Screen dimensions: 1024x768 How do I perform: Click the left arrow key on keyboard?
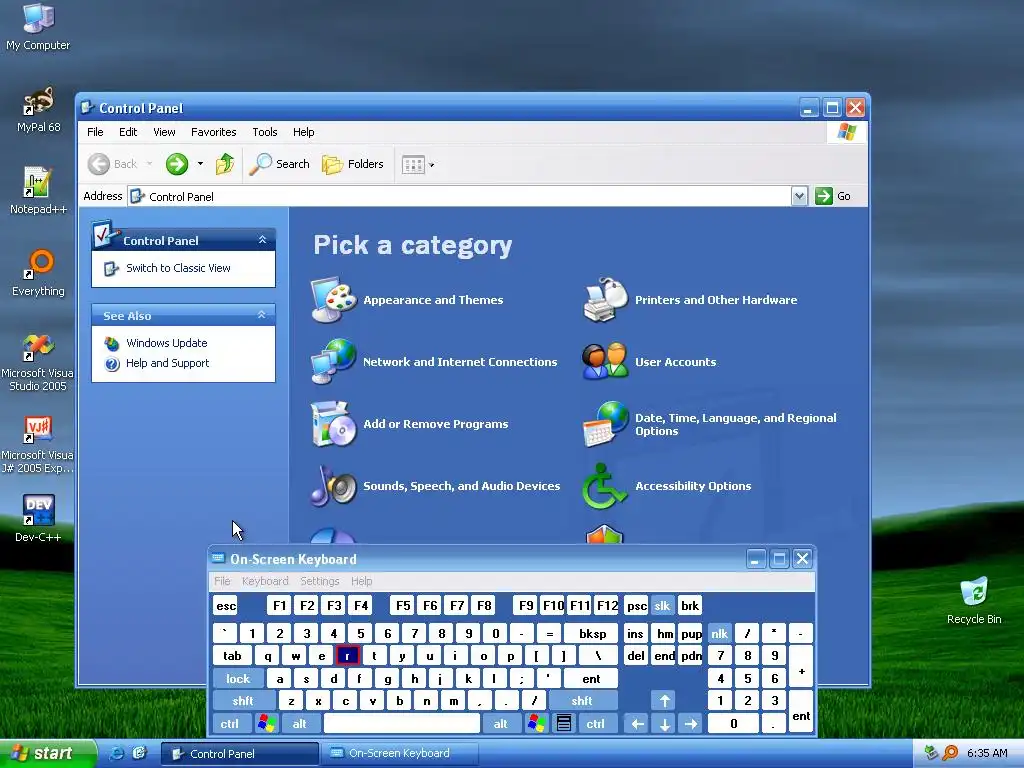coord(637,724)
